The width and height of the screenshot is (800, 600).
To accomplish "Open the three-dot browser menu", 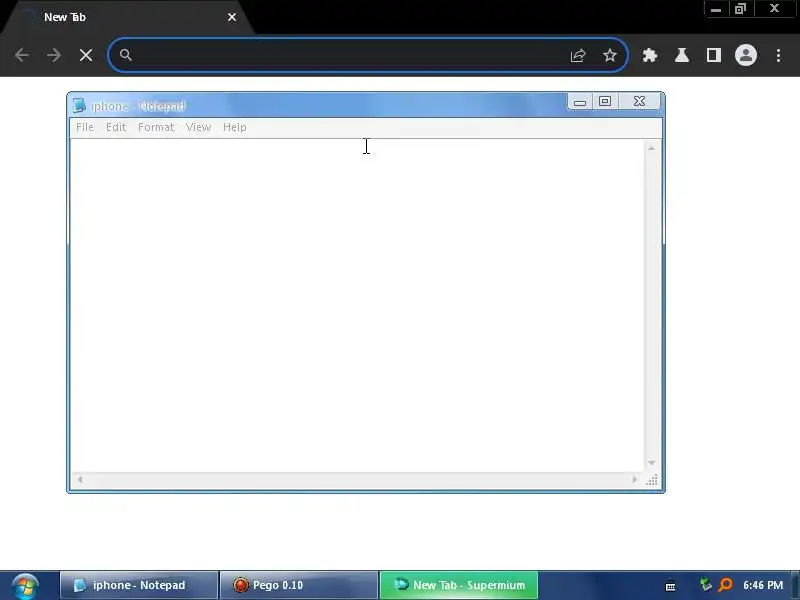I will 778,55.
